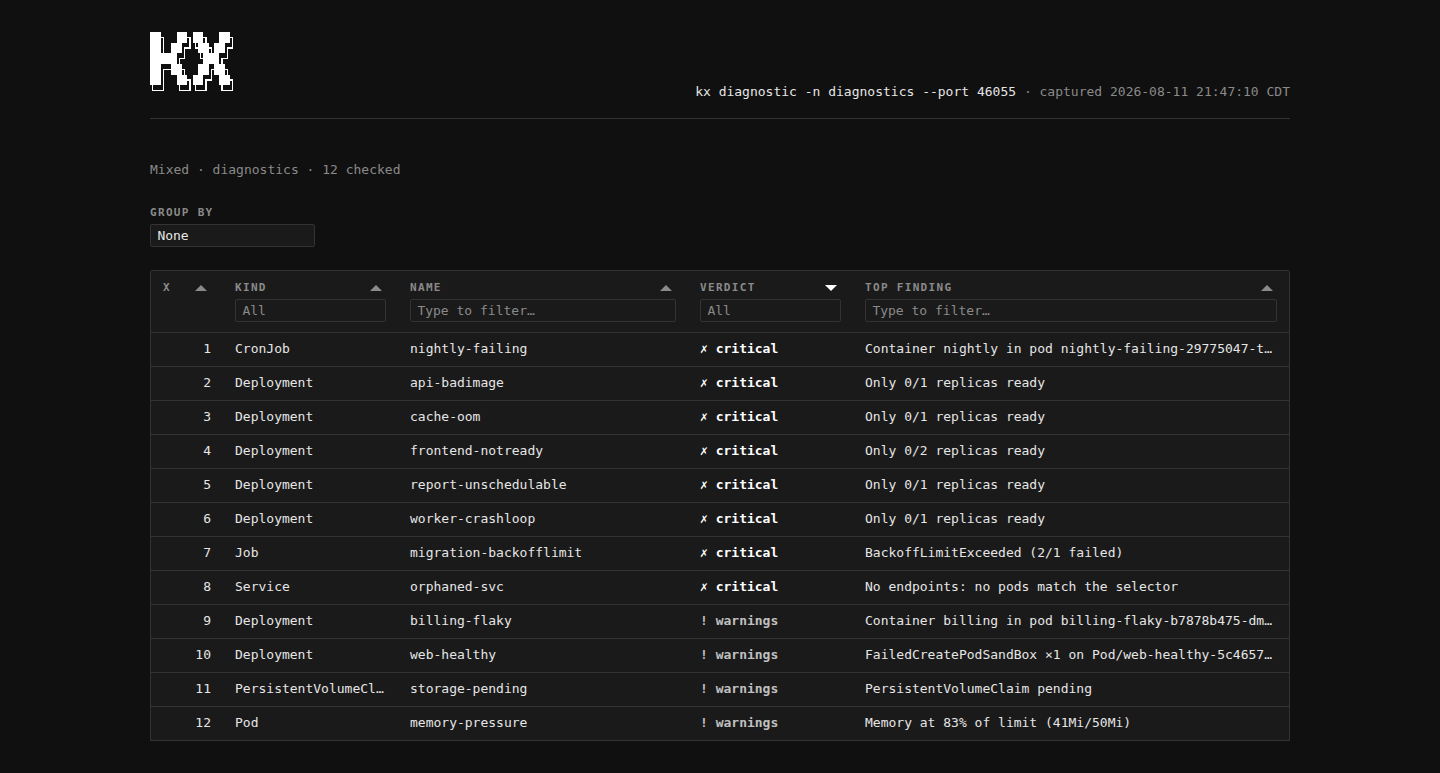The width and height of the screenshot is (1440, 773).
Task: Click 'Mixed · diagnostics · 12 checked' summary
Action: (x=275, y=170)
